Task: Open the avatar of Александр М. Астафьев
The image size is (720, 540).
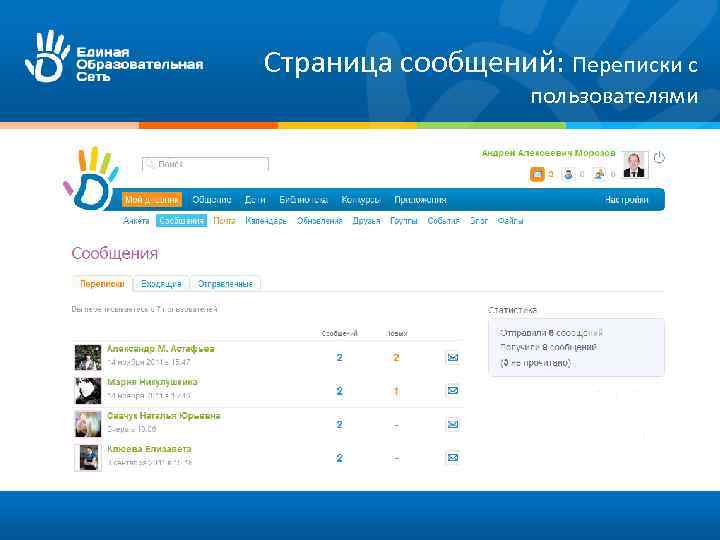Action: 88,357
